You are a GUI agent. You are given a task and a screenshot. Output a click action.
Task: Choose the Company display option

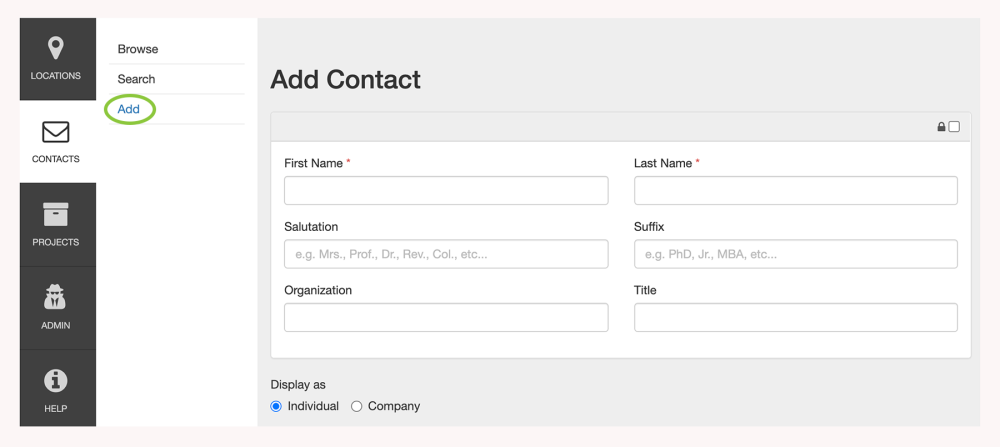pyautogui.click(x=357, y=406)
